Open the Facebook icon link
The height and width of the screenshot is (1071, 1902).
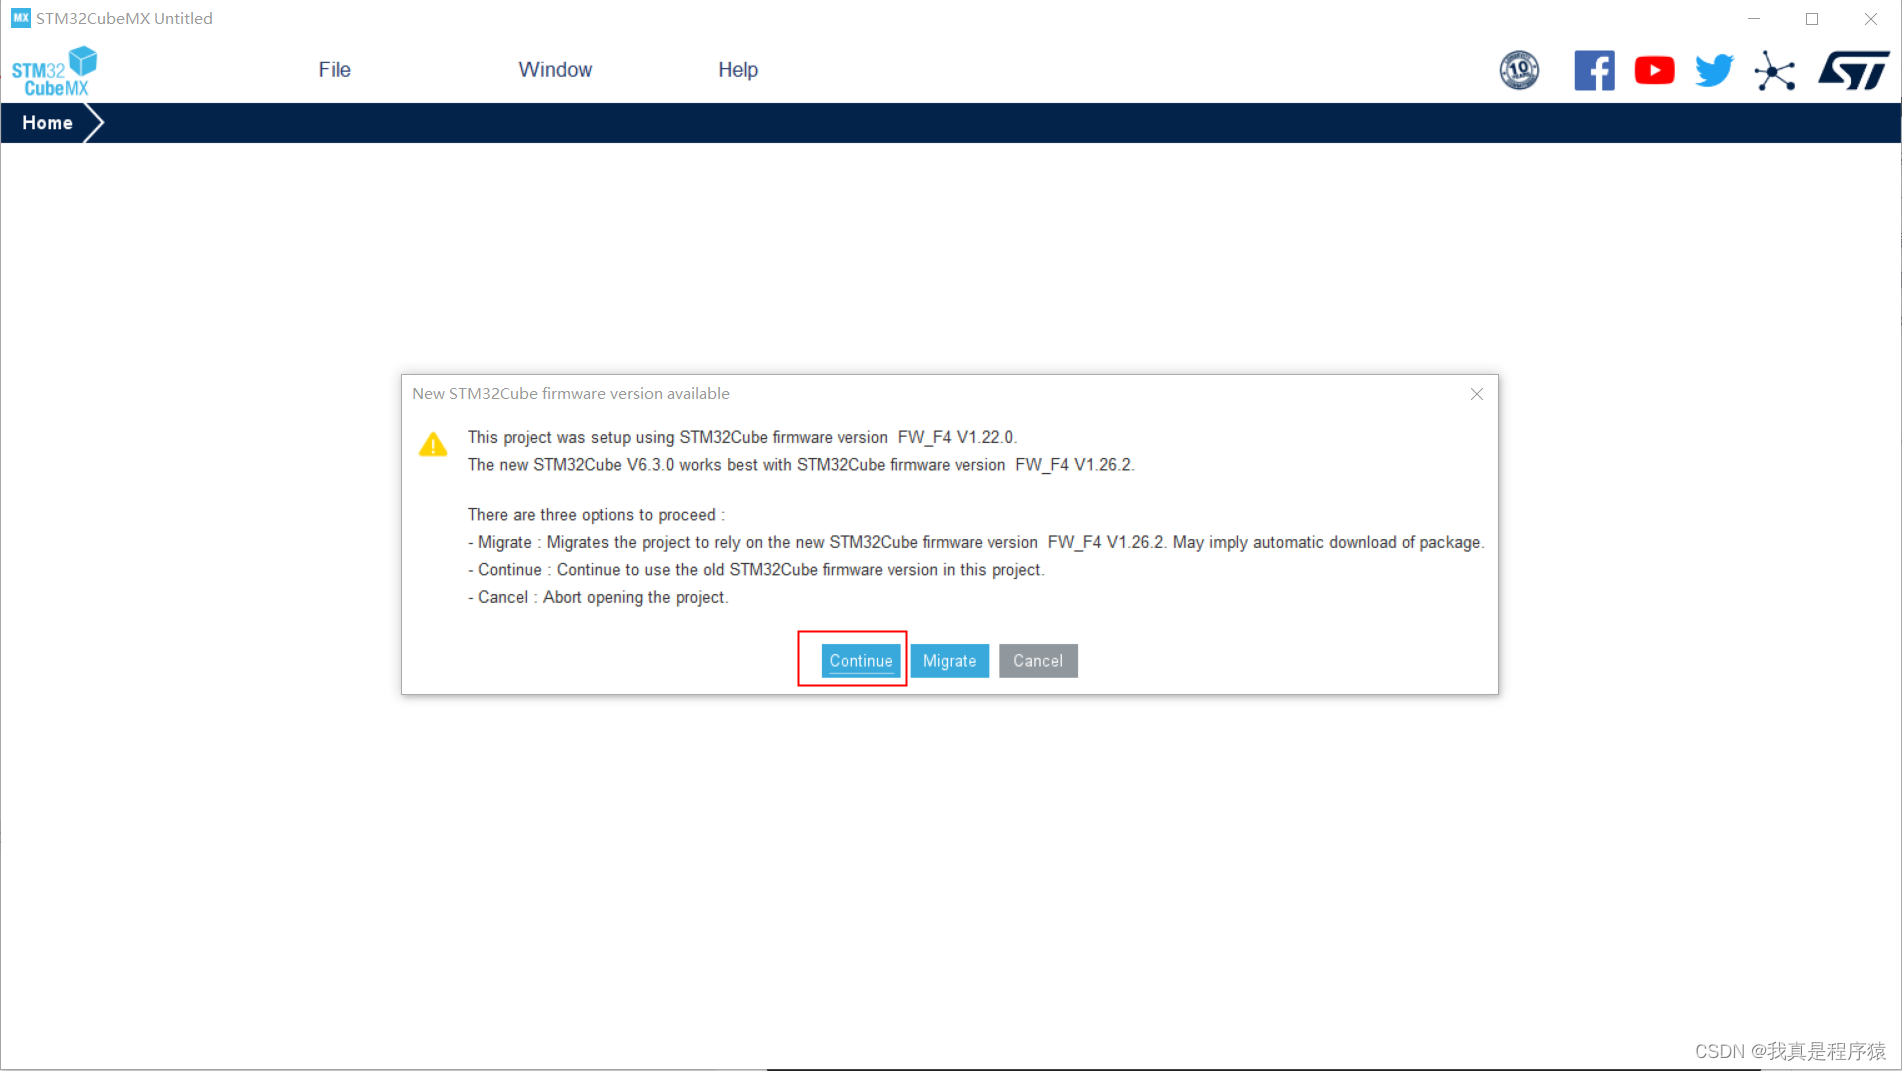1594,70
